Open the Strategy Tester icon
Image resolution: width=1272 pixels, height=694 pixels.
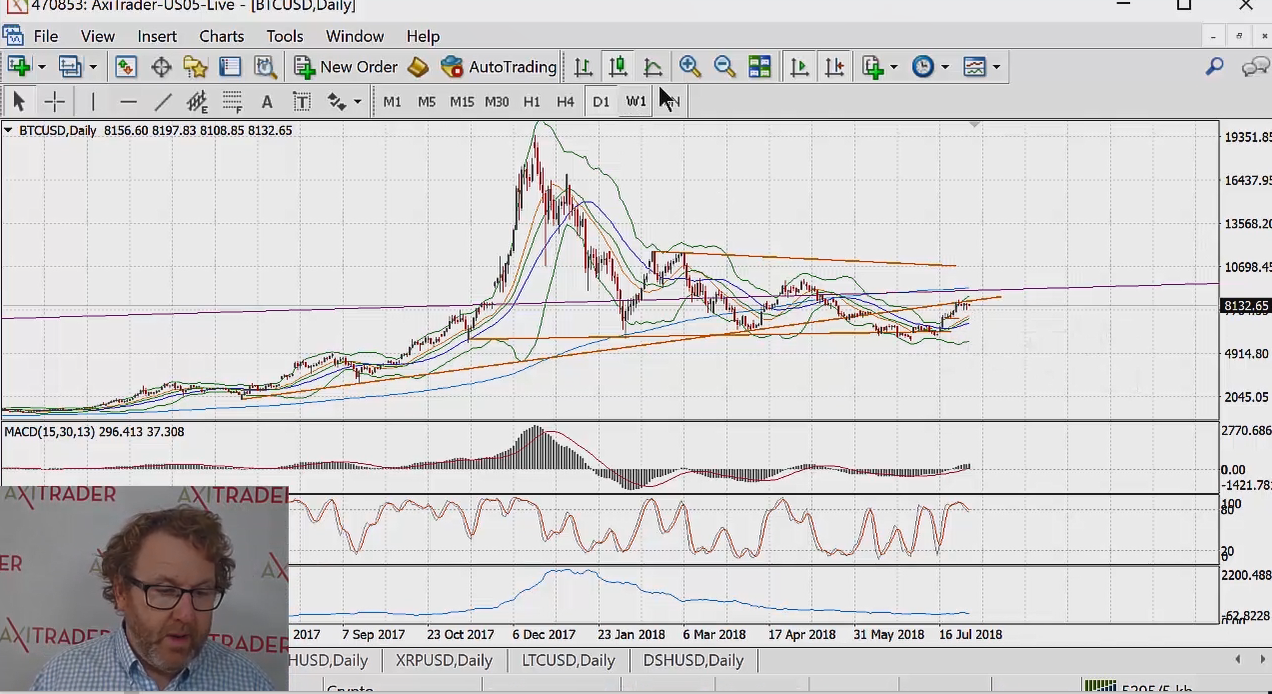pyautogui.click(x=265, y=67)
